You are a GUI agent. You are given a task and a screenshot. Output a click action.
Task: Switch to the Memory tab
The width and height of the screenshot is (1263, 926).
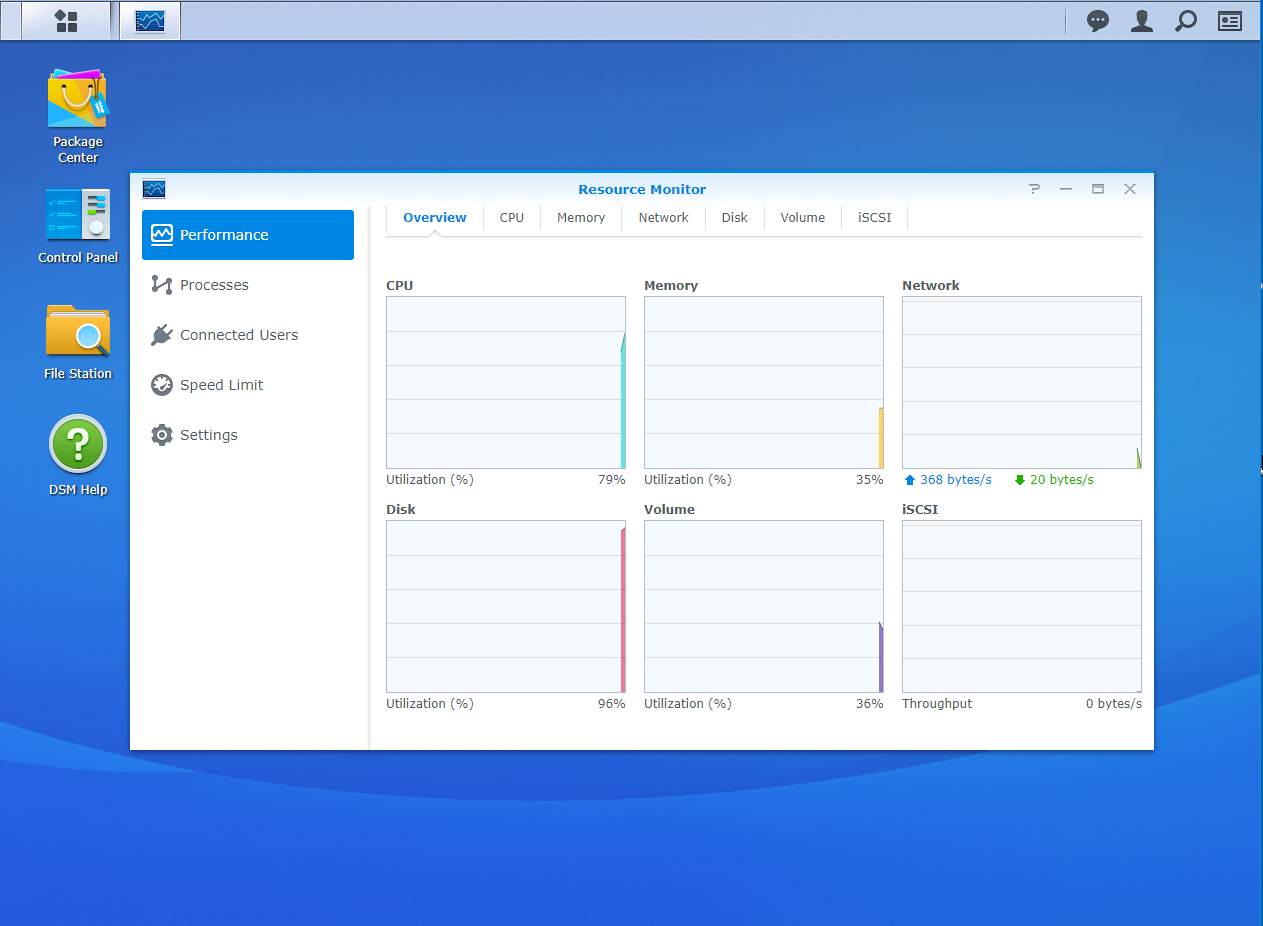coord(581,217)
